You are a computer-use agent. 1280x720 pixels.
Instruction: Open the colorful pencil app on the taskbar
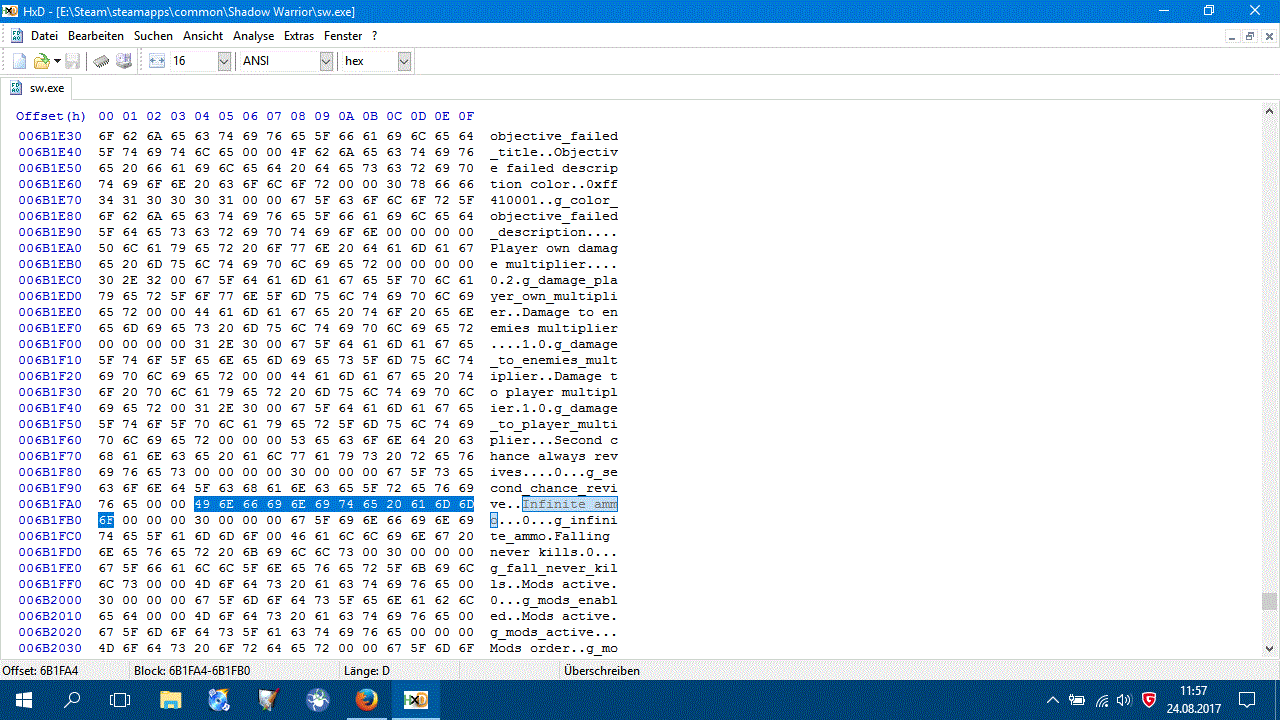(268, 700)
